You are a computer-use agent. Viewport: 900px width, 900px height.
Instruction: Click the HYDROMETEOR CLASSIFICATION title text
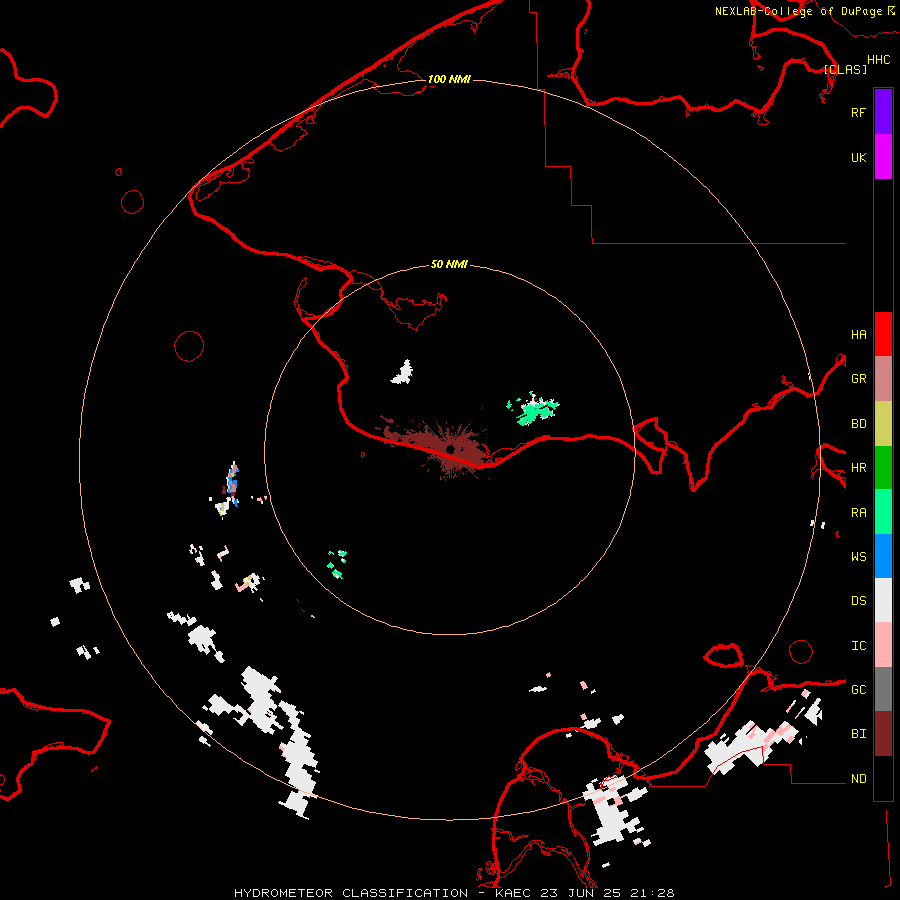[x=351, y=893]
